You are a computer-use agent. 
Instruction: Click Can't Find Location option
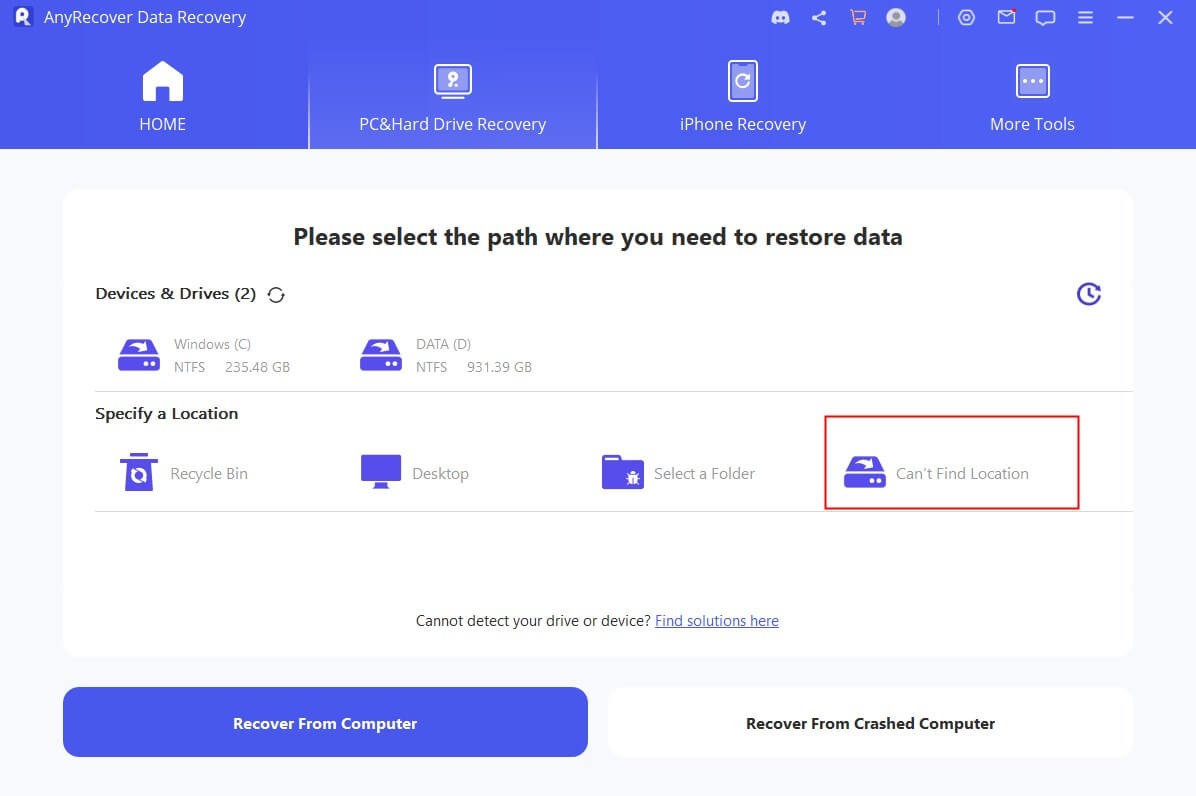951,471
